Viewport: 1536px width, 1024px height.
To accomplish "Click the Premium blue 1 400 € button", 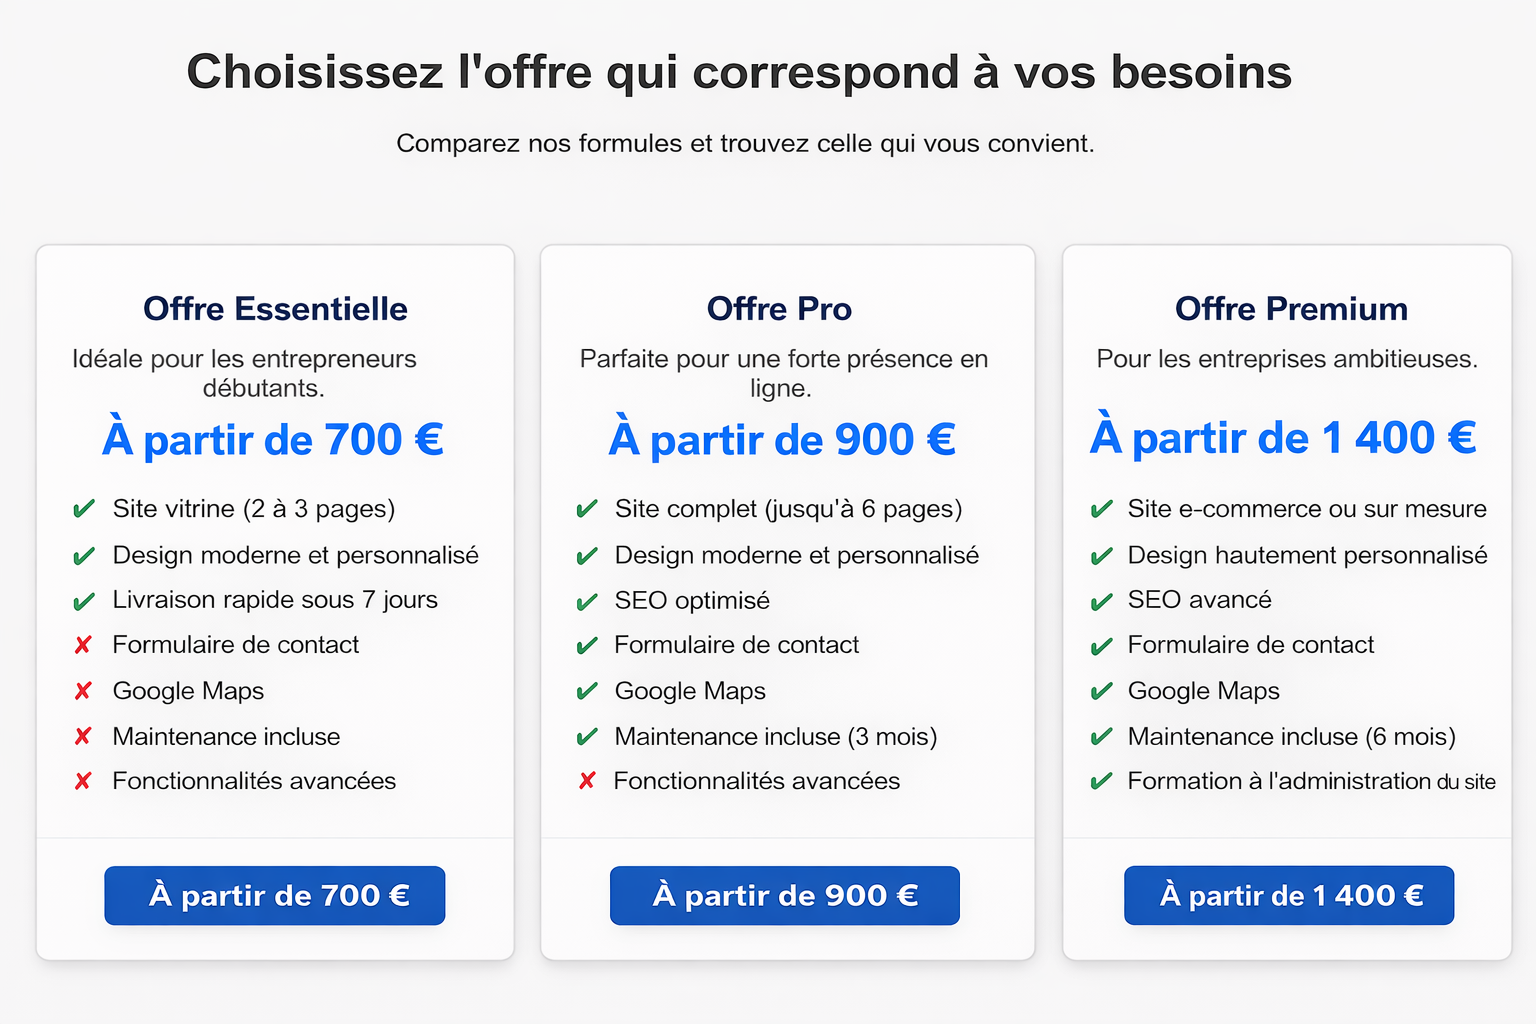I will click(1288, 895).
